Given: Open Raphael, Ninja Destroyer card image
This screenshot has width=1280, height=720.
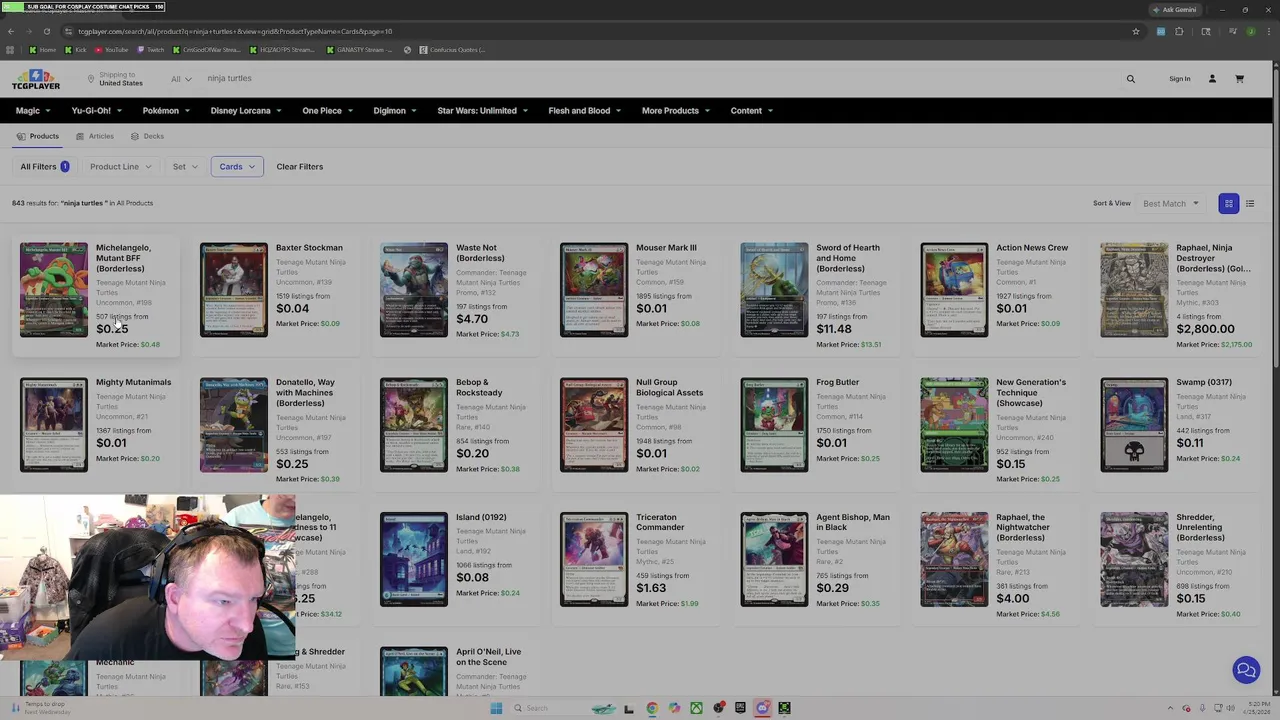Looking at the screenshot, I should click(x=1134, y=290).
